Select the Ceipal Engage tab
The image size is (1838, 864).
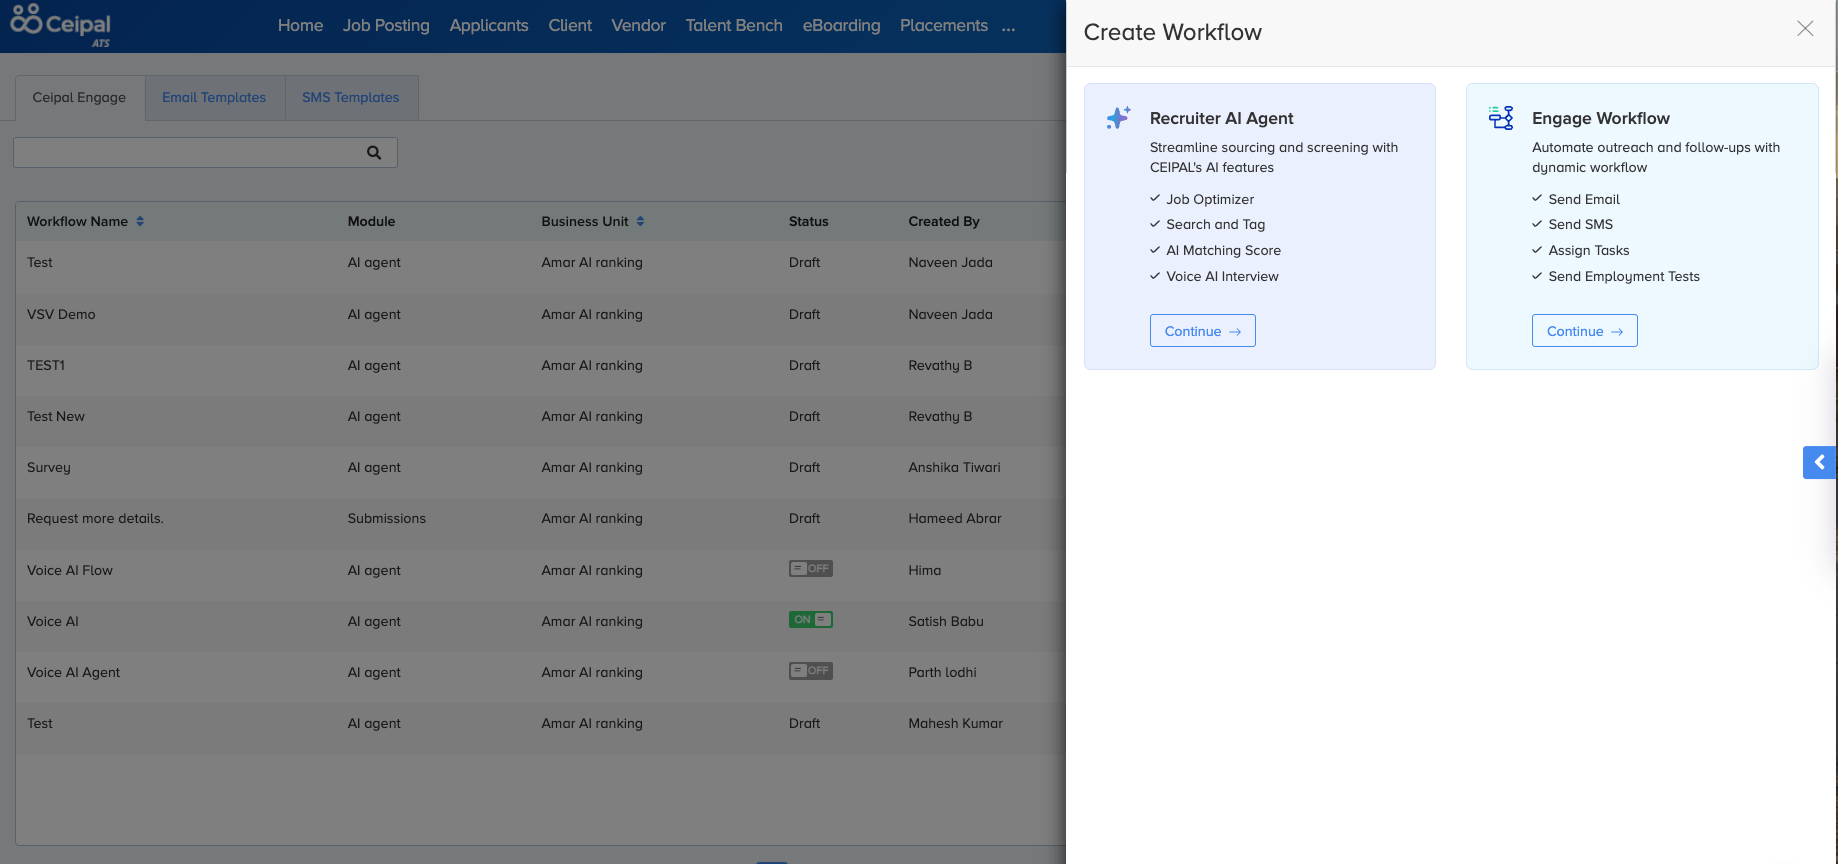tap(80, 97)
